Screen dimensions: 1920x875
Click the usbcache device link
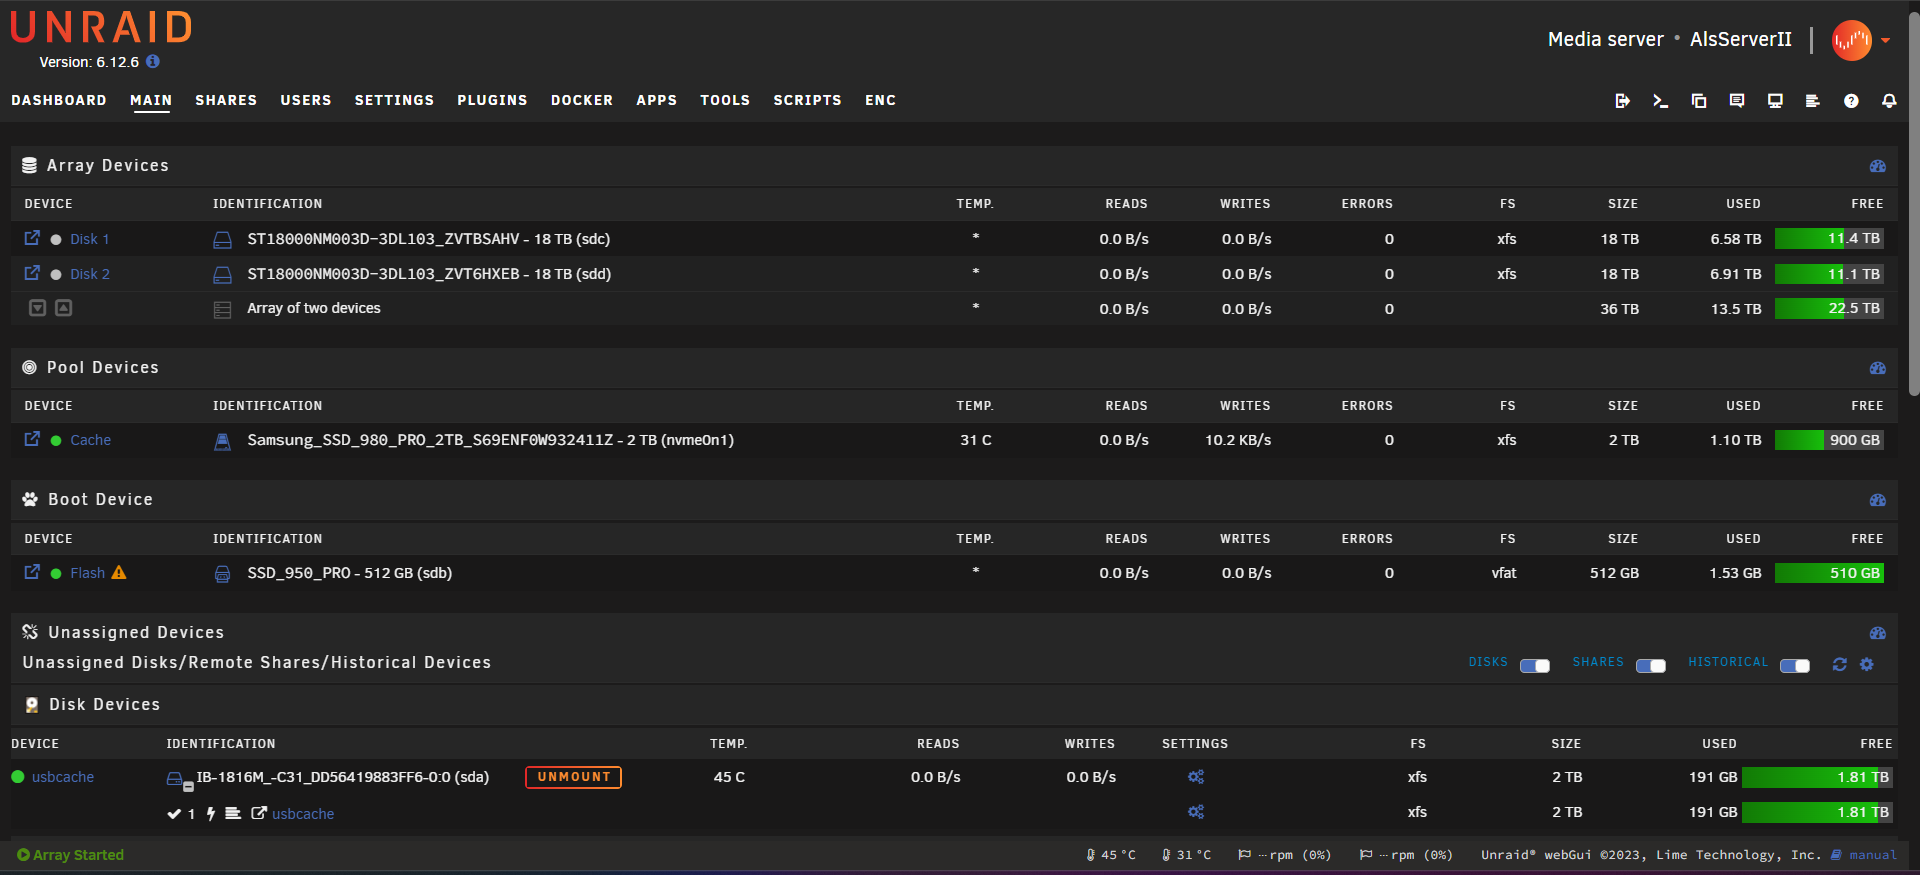point(62,777)
